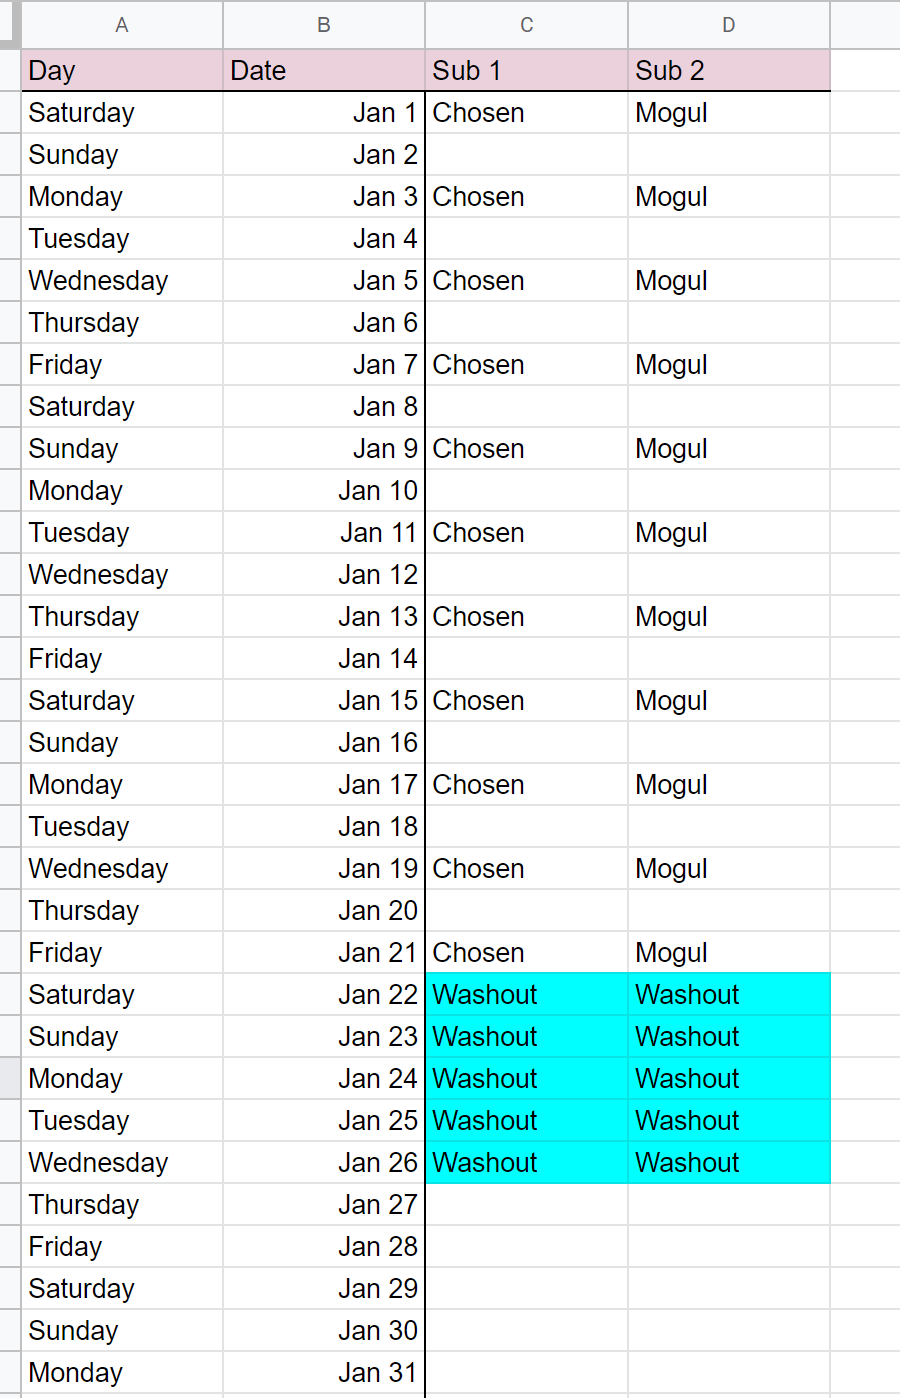Click the Date header cell

coord(324,70)
